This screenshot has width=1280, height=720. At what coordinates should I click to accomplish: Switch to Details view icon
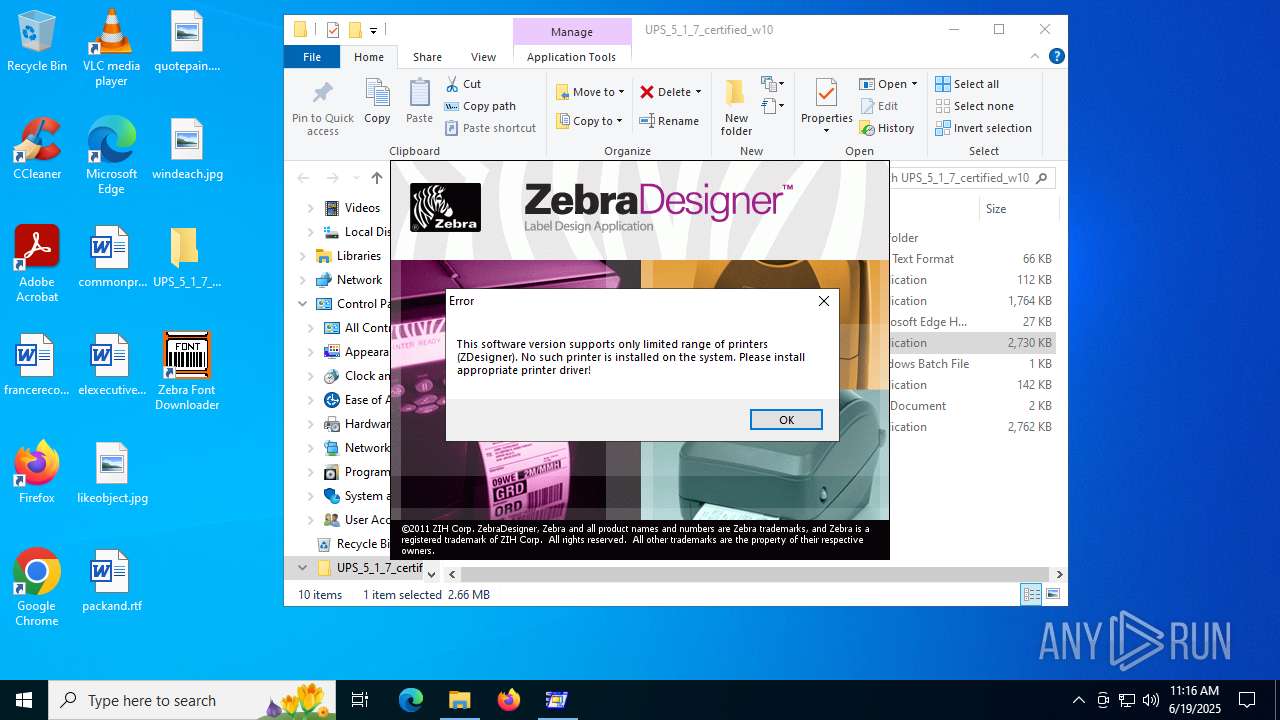coord(1030,595)
